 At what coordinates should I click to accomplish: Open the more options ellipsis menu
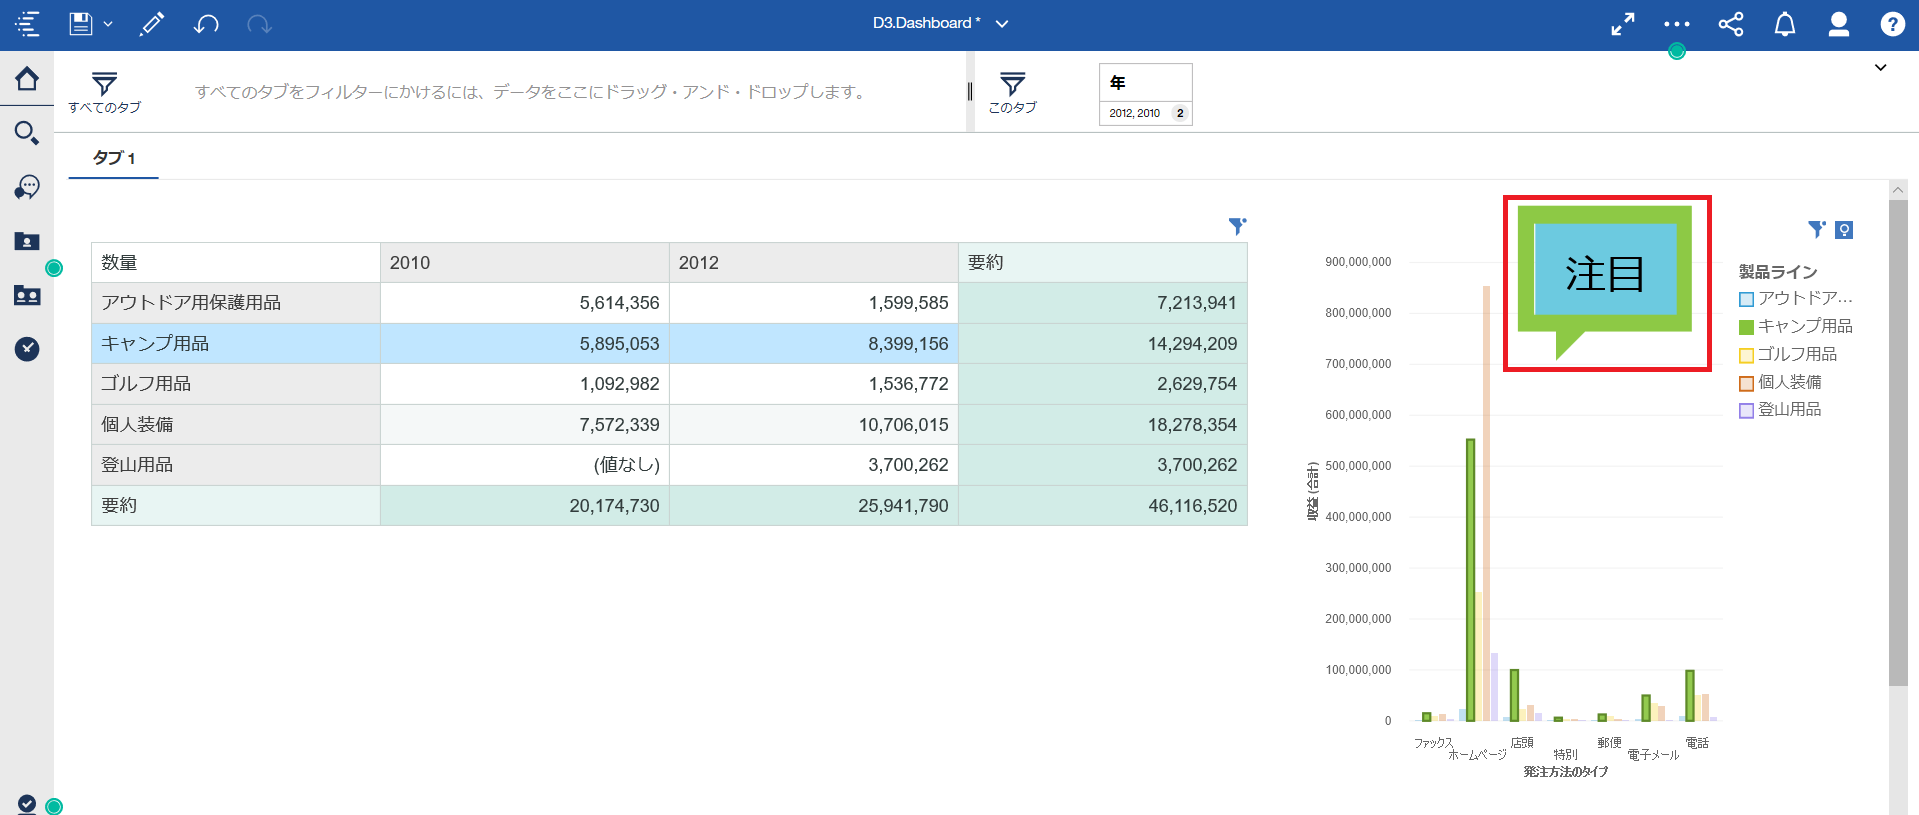coord(1676,24)
